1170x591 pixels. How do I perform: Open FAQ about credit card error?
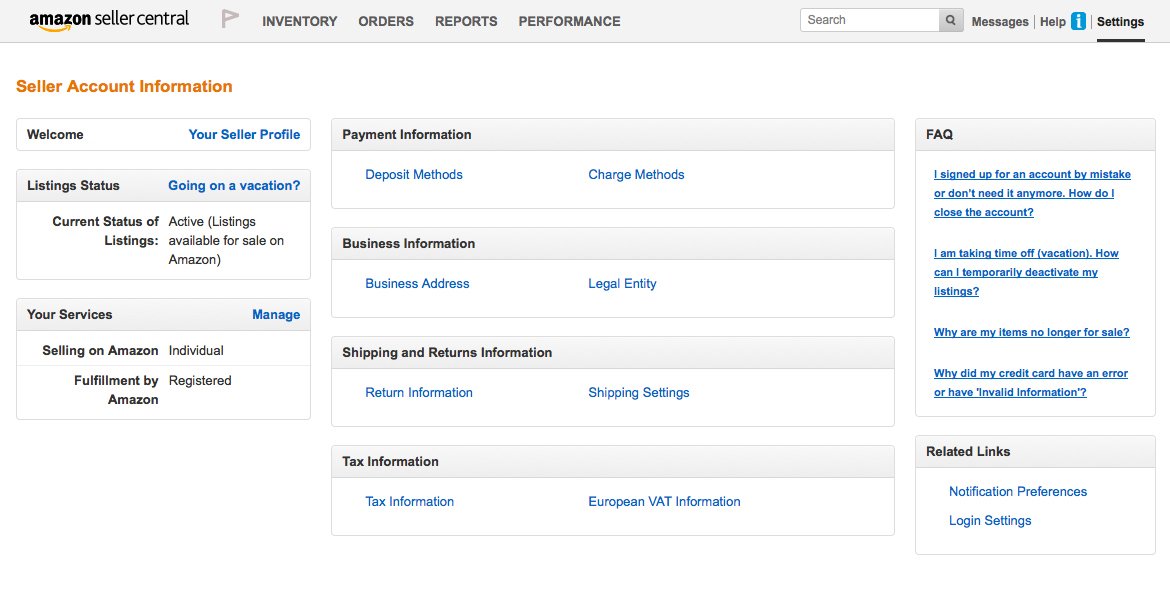click(x=1030, y=383)
